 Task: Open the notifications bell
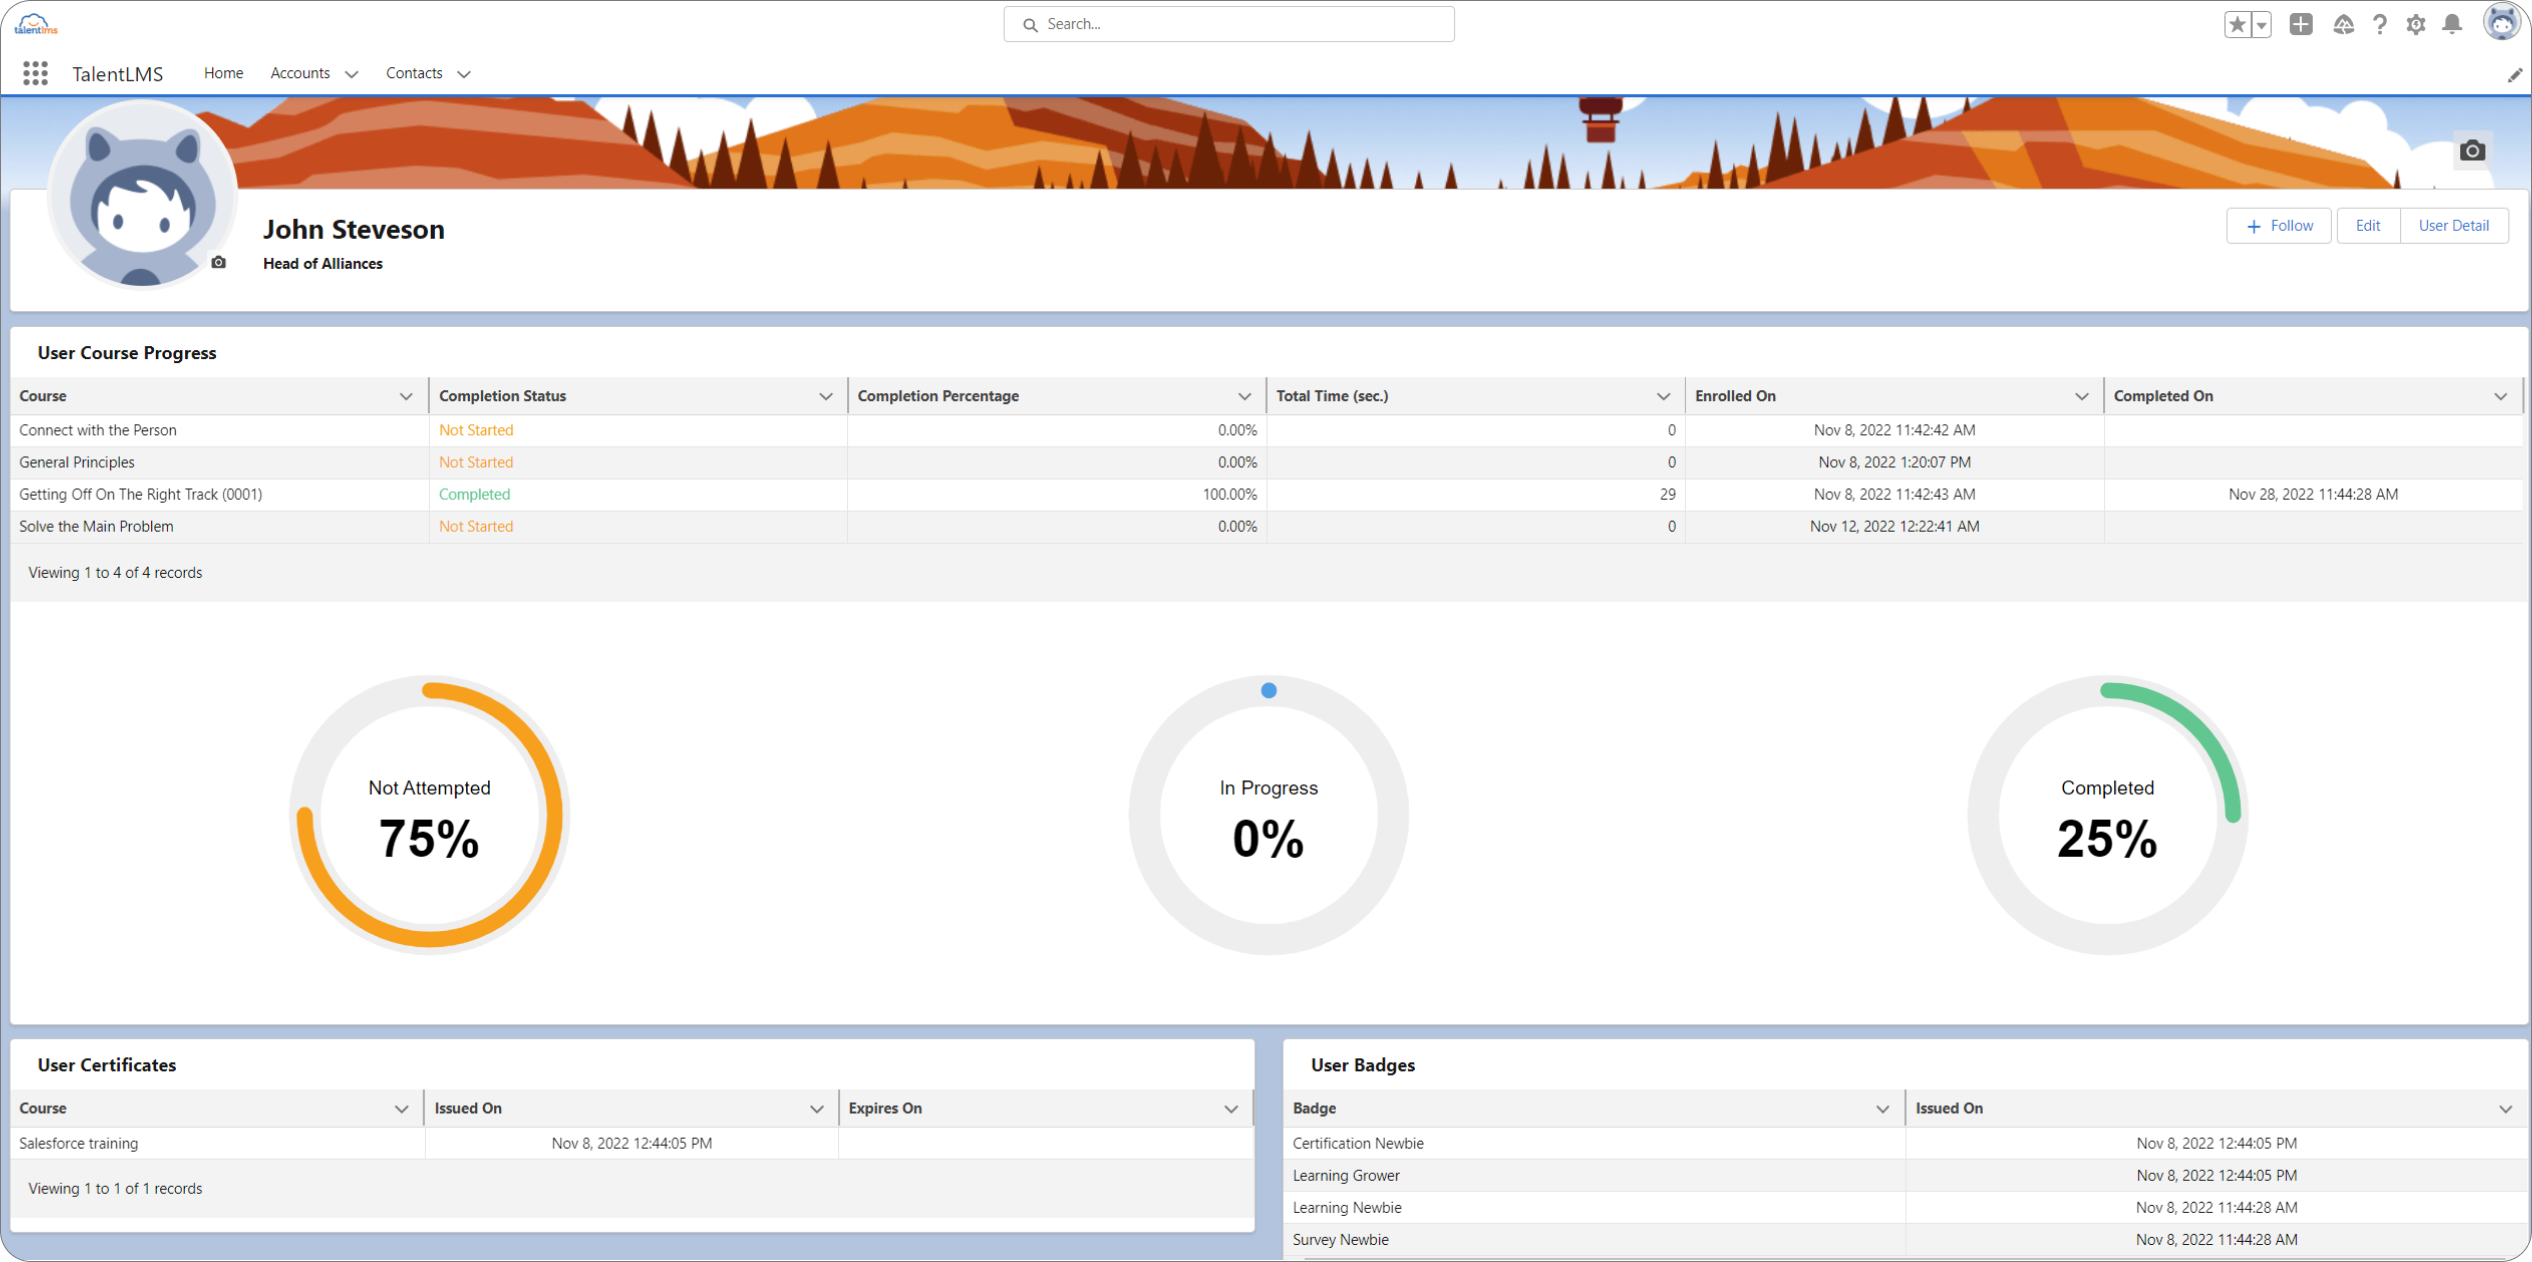click(x=2452, y=24)
